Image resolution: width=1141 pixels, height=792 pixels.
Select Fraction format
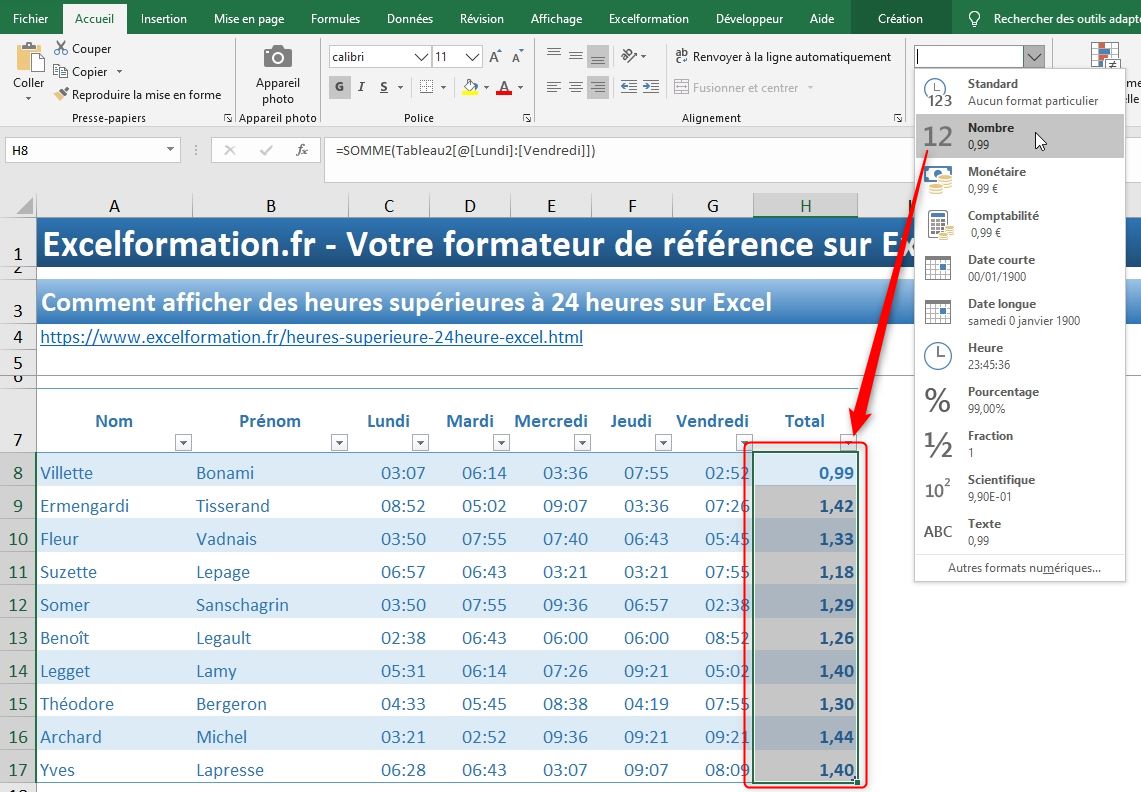pyautogui.click(x=1019, y=444)
